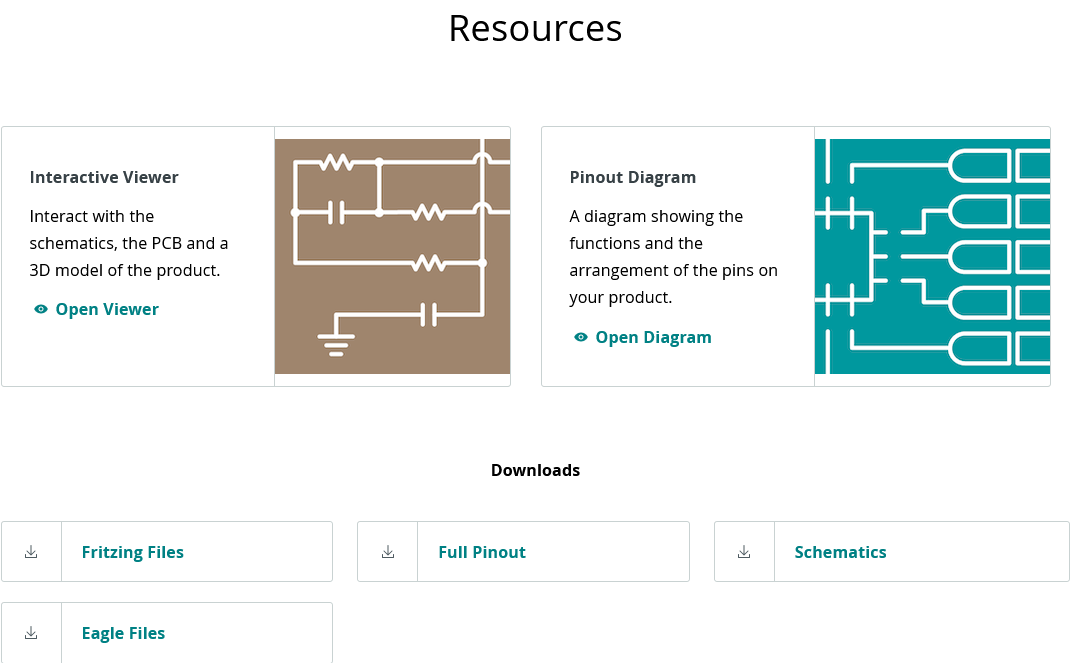Click the download icon for Eagle Files
This screenshot has height=663, width=1070.
pyautogui.click(x=31, y=633)
